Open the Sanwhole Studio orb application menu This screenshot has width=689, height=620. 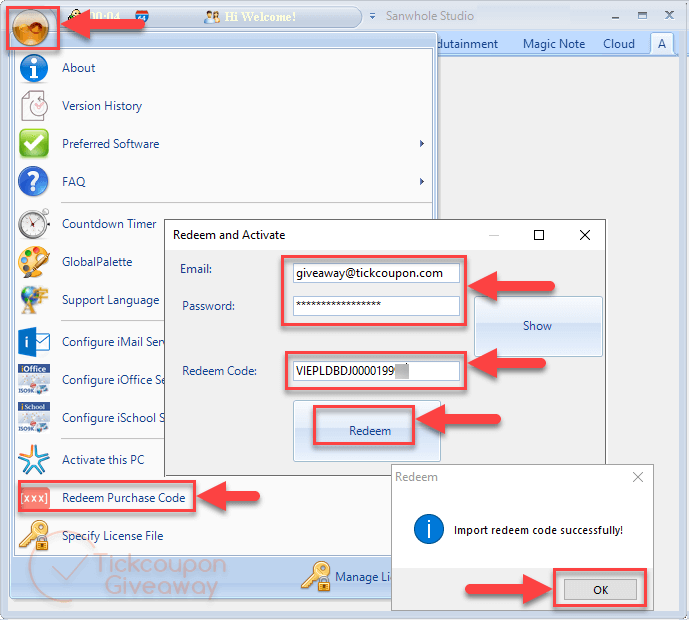[x=31, y=28]
